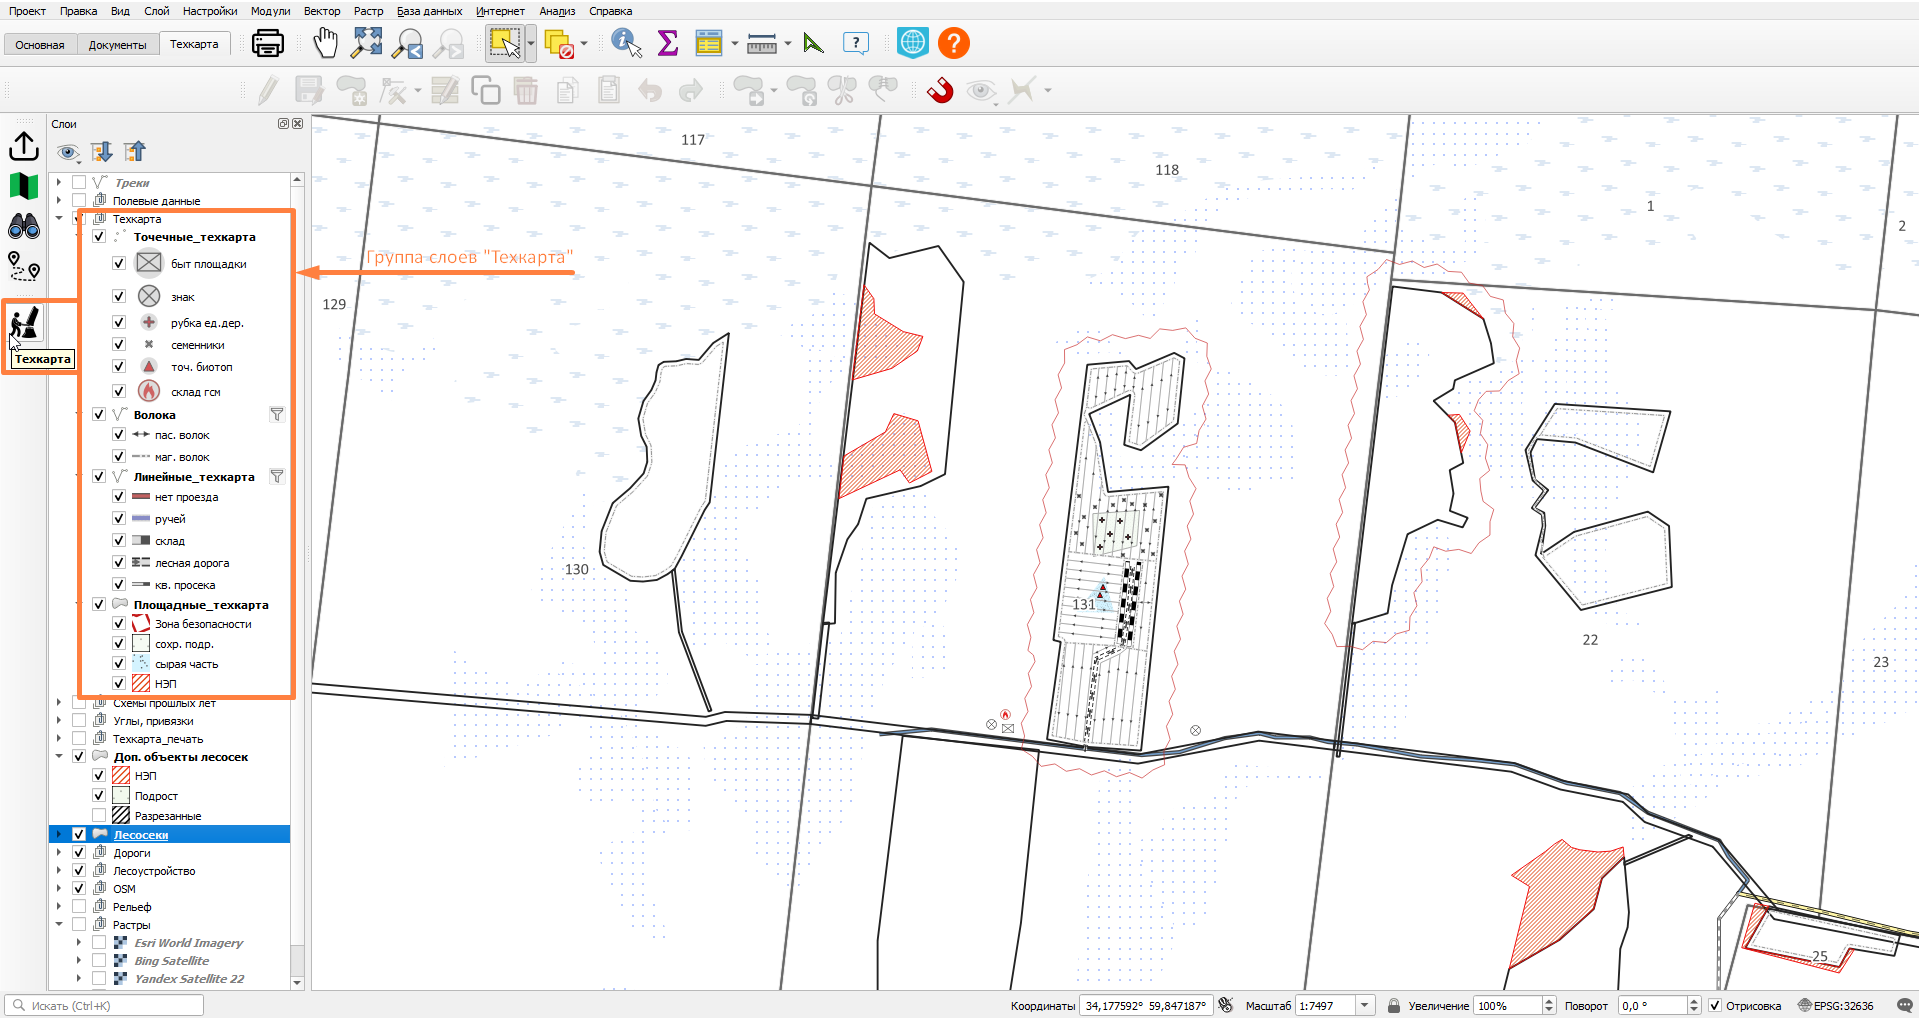Screen dimensions: 1919x1018
Task: Toggle visibility of Точечные_техкарта layer
Action: pyautogui.click(x=99, y=237)
